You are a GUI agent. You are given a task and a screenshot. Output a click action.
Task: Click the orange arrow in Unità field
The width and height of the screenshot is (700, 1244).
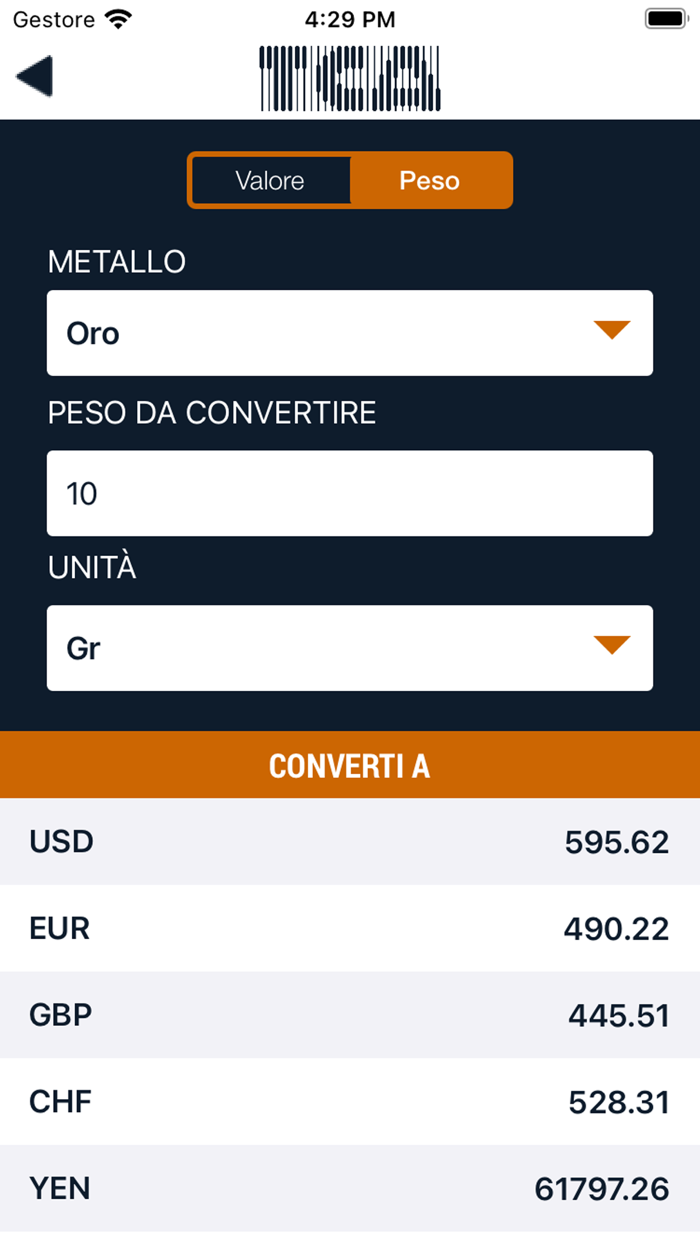[x=611, y=646]
